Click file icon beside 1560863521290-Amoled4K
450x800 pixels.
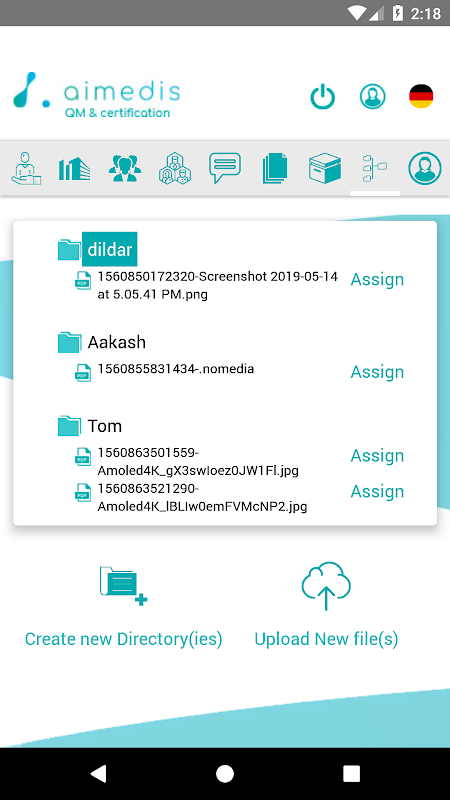coord(83,492)
